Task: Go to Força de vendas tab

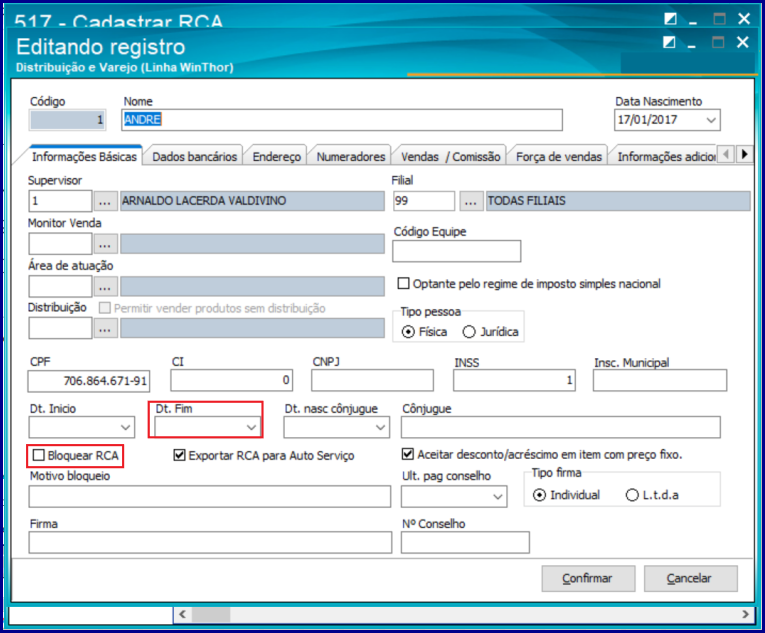Action: pyautogui.click(x=559, y=156)
